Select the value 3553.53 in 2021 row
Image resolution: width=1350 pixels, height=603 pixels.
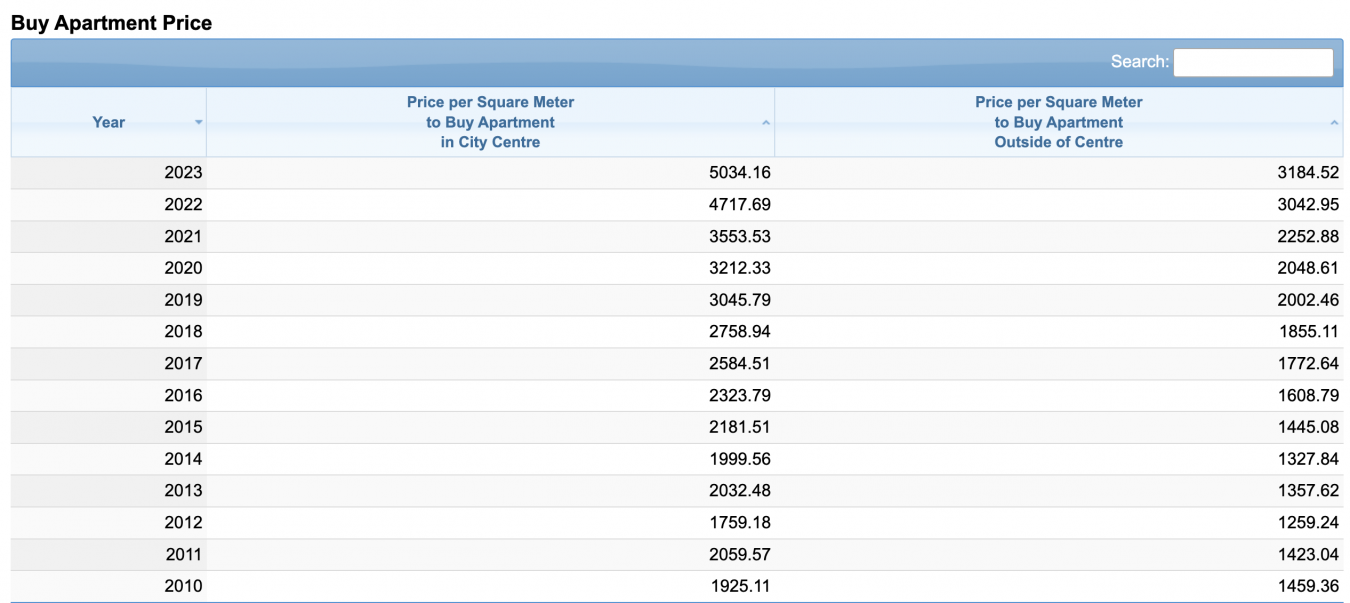pyautogui.click(x=739, y=237)
